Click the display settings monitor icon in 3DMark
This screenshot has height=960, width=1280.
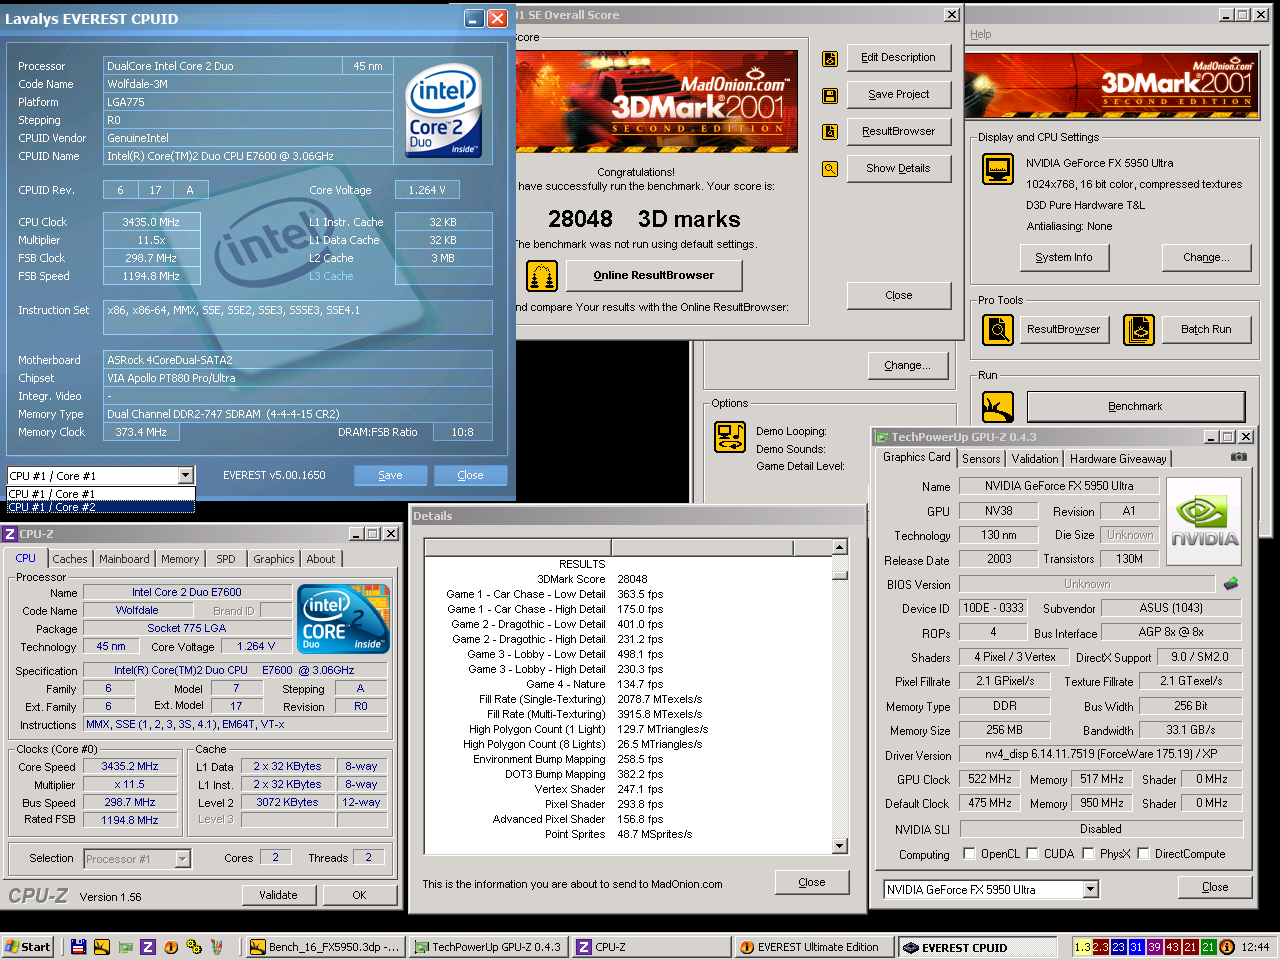point(997,170)
